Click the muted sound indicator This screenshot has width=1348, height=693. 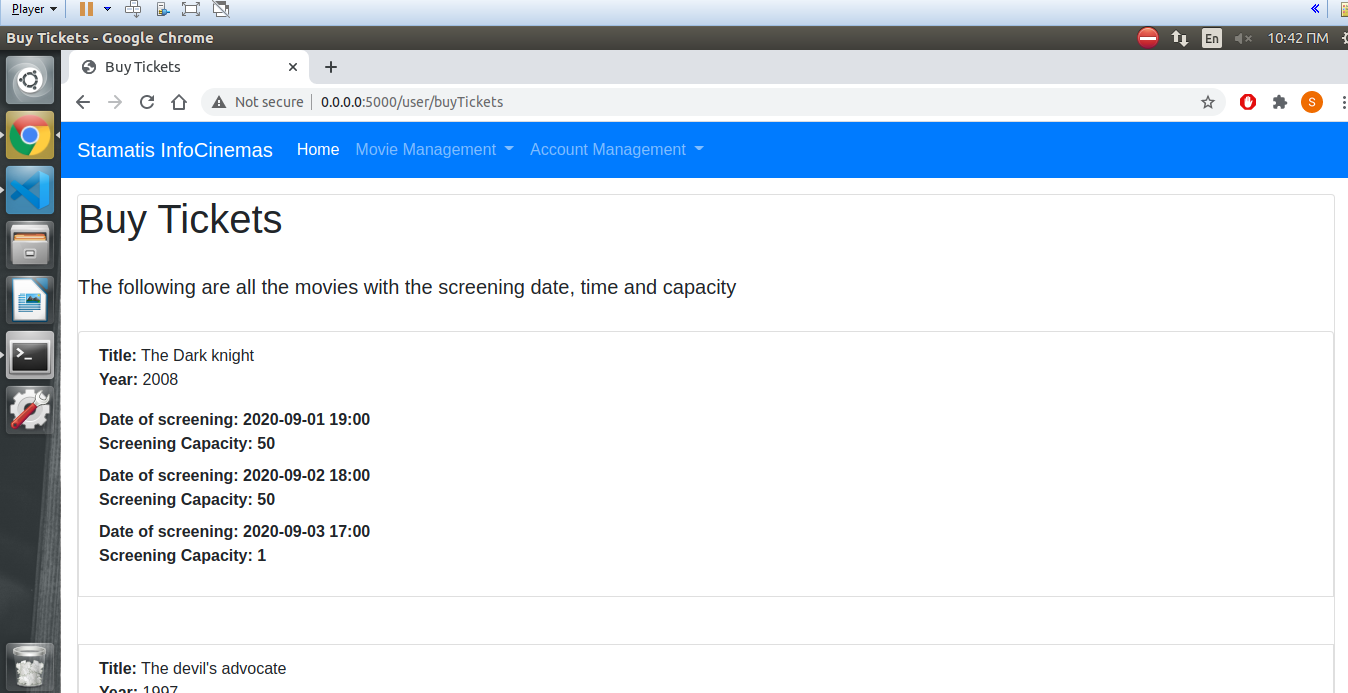point(1243,38)
